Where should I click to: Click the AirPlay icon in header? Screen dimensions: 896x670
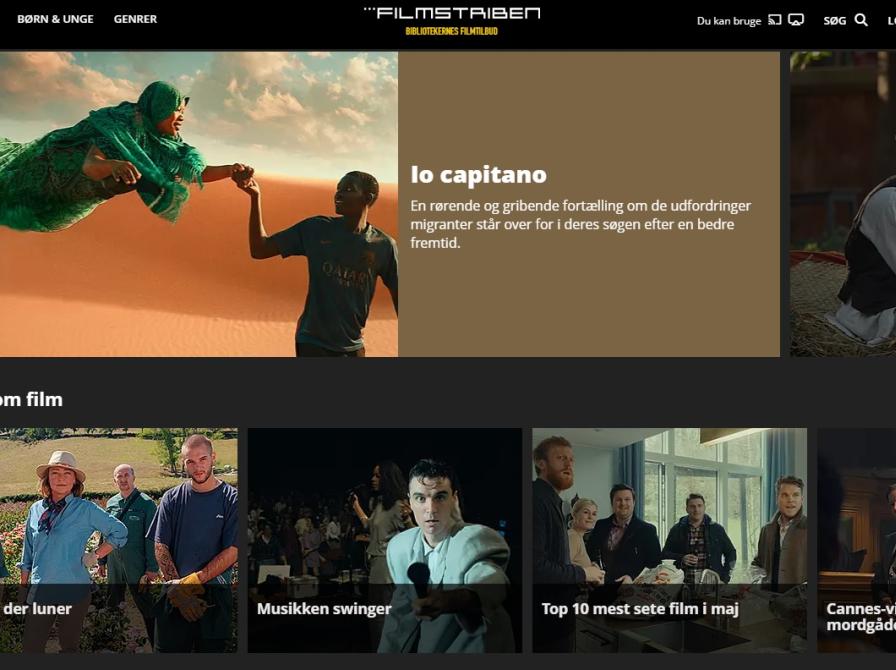click(x=796, y=20)
